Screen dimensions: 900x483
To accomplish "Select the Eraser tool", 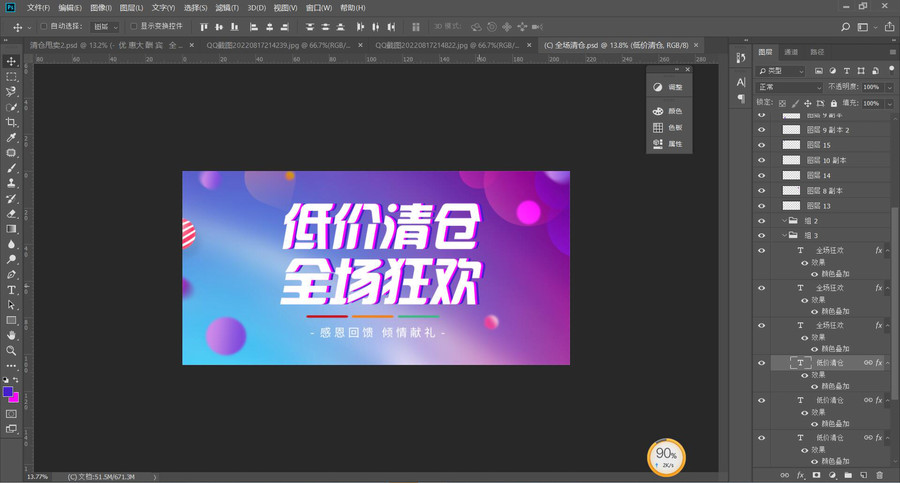I will tap(11, 214).
